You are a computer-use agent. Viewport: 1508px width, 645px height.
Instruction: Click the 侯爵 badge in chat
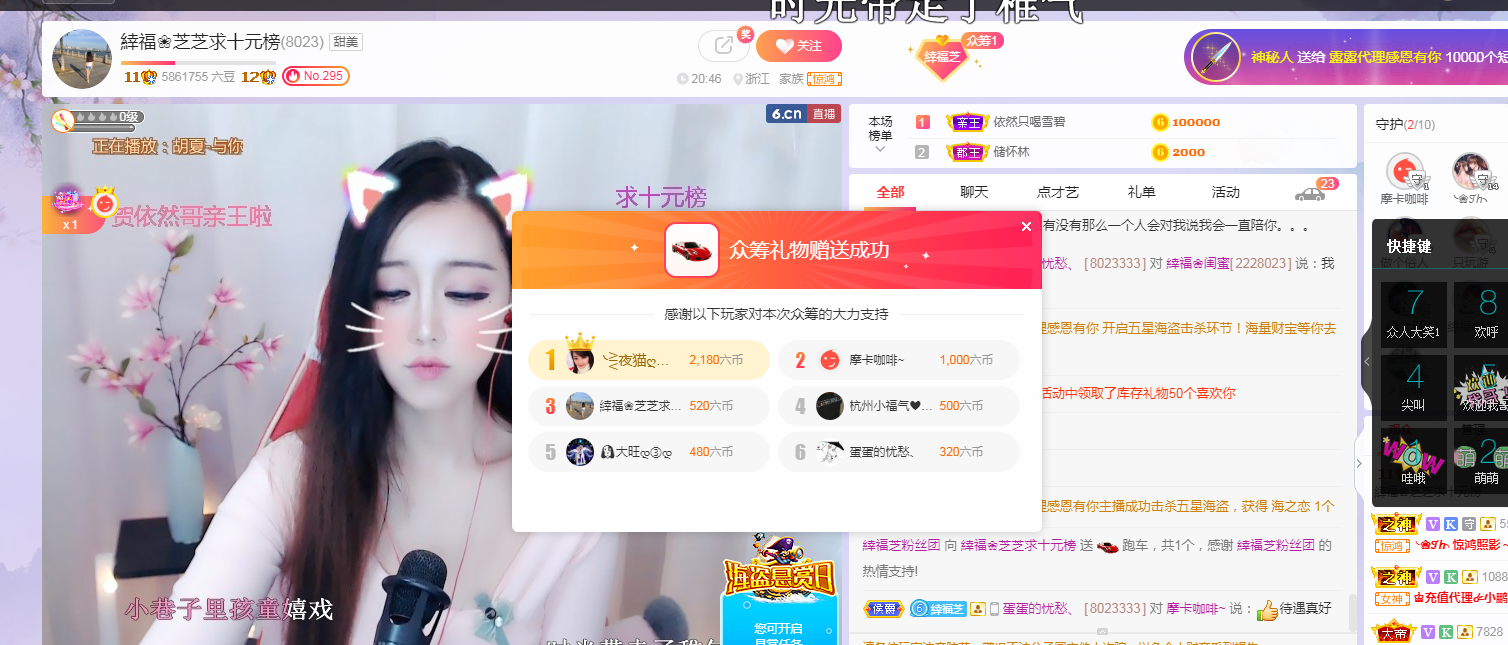pos(883,608)
